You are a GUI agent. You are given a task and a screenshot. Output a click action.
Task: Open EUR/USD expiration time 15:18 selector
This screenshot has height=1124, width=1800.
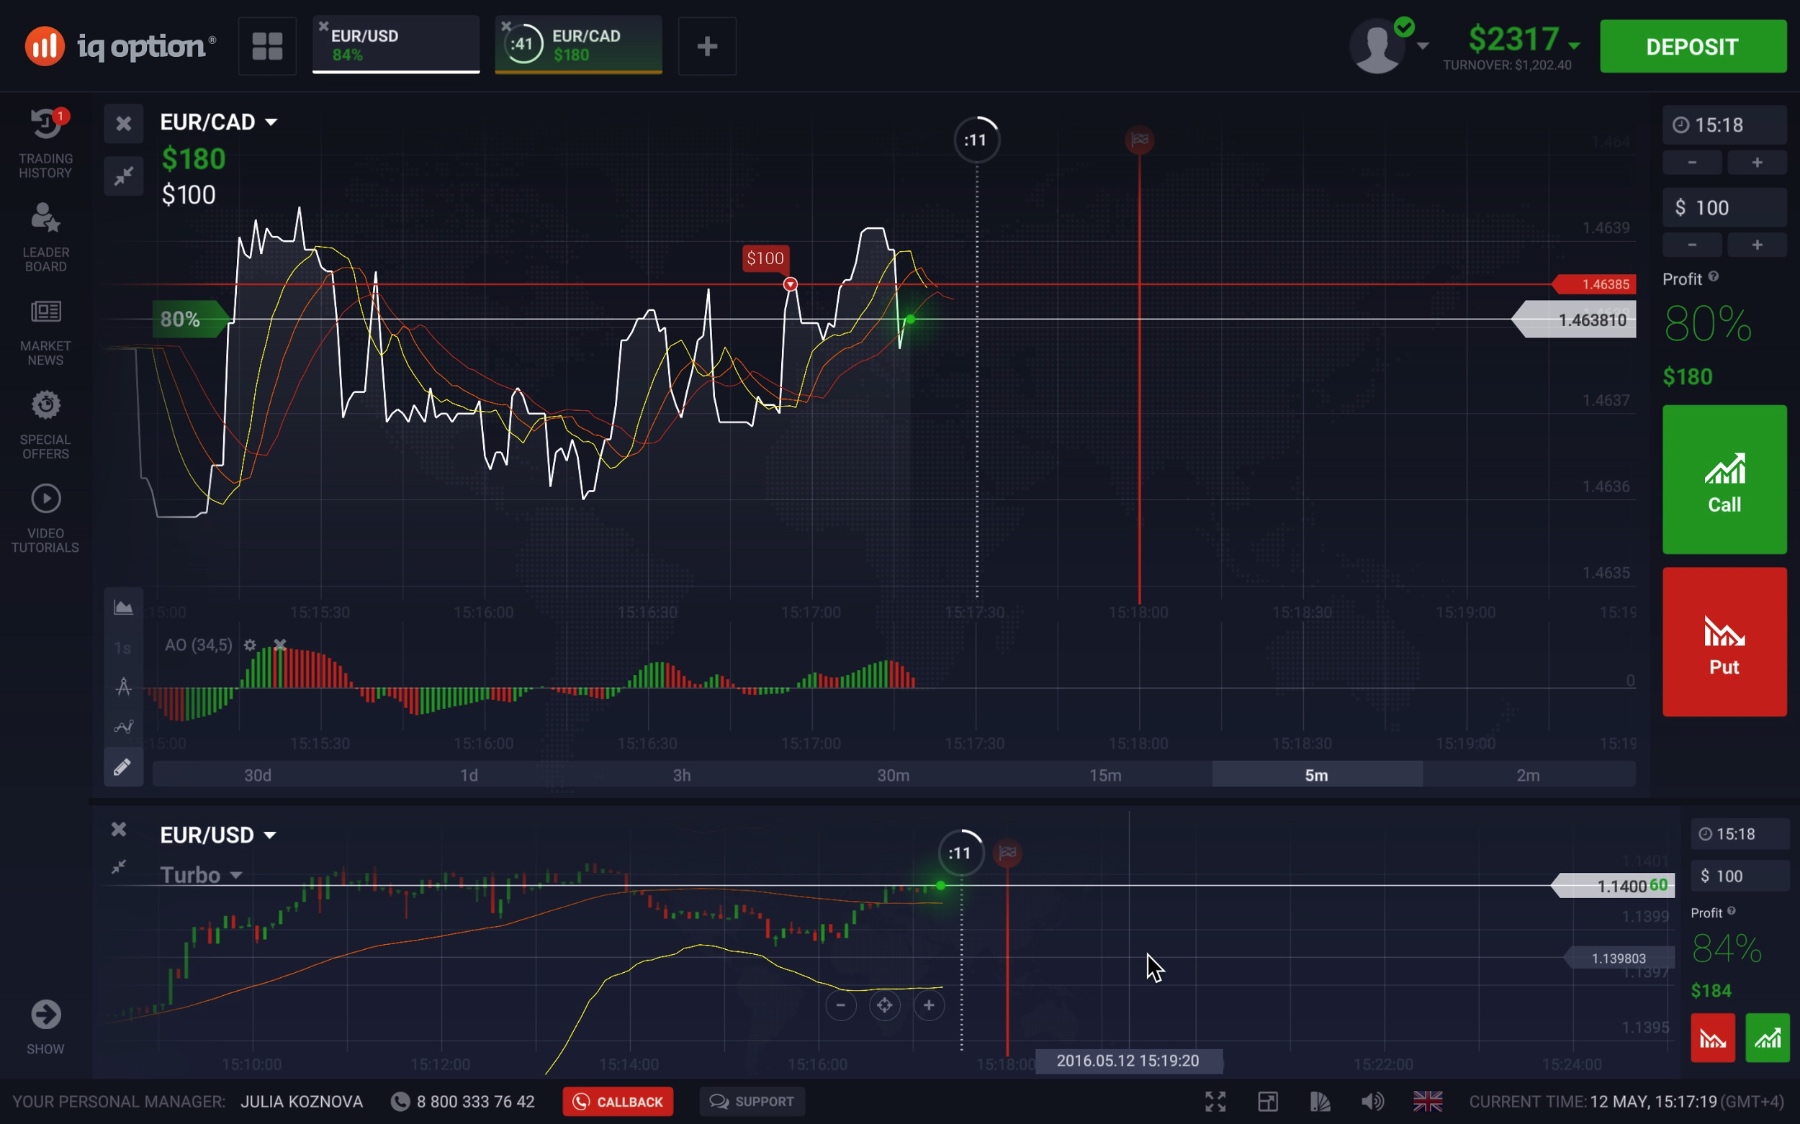pos(1739,834)
